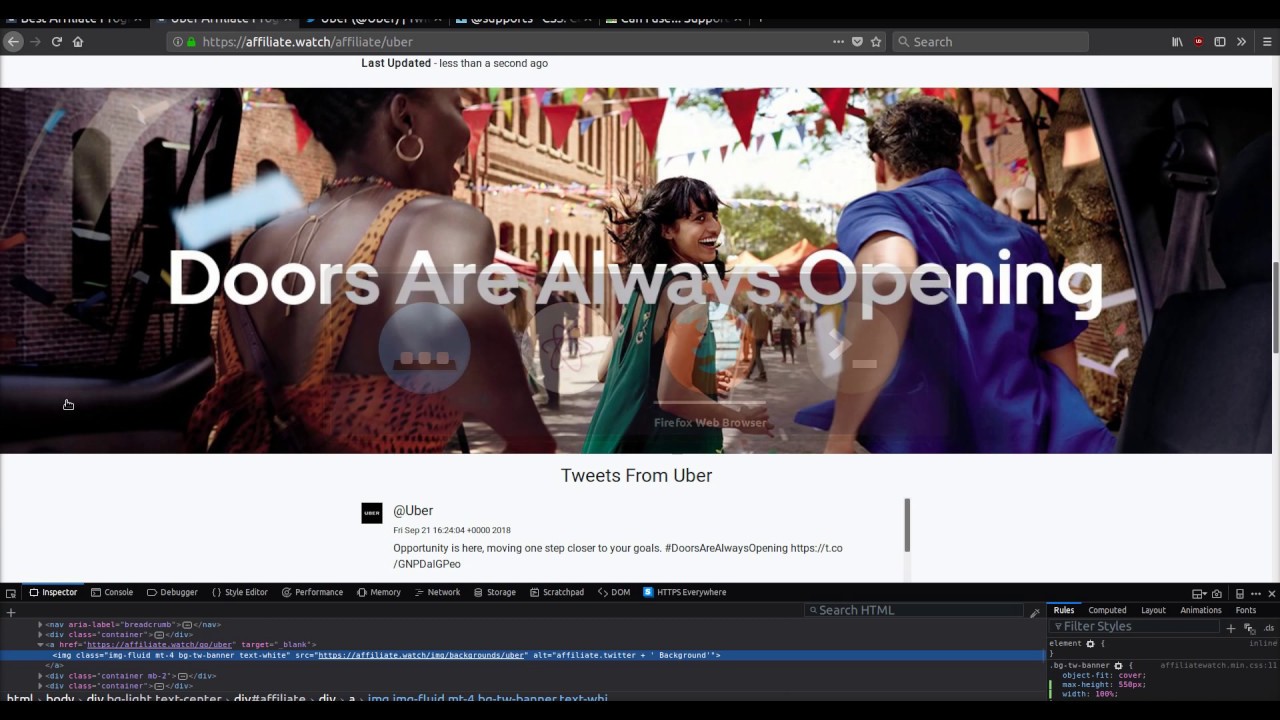1280x720 pixels.
Task: Collapse the anchor href node arrow
Action: coord(41,645)
